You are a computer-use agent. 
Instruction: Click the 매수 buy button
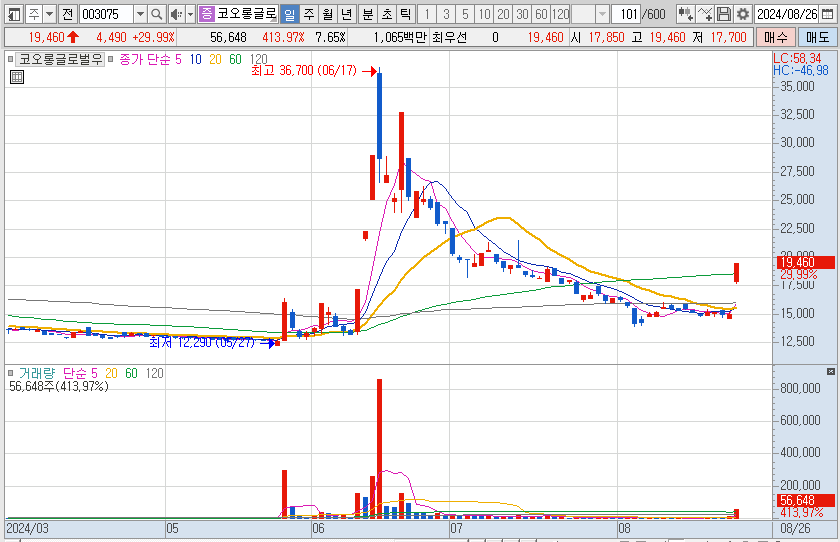(x=775, y=37)
